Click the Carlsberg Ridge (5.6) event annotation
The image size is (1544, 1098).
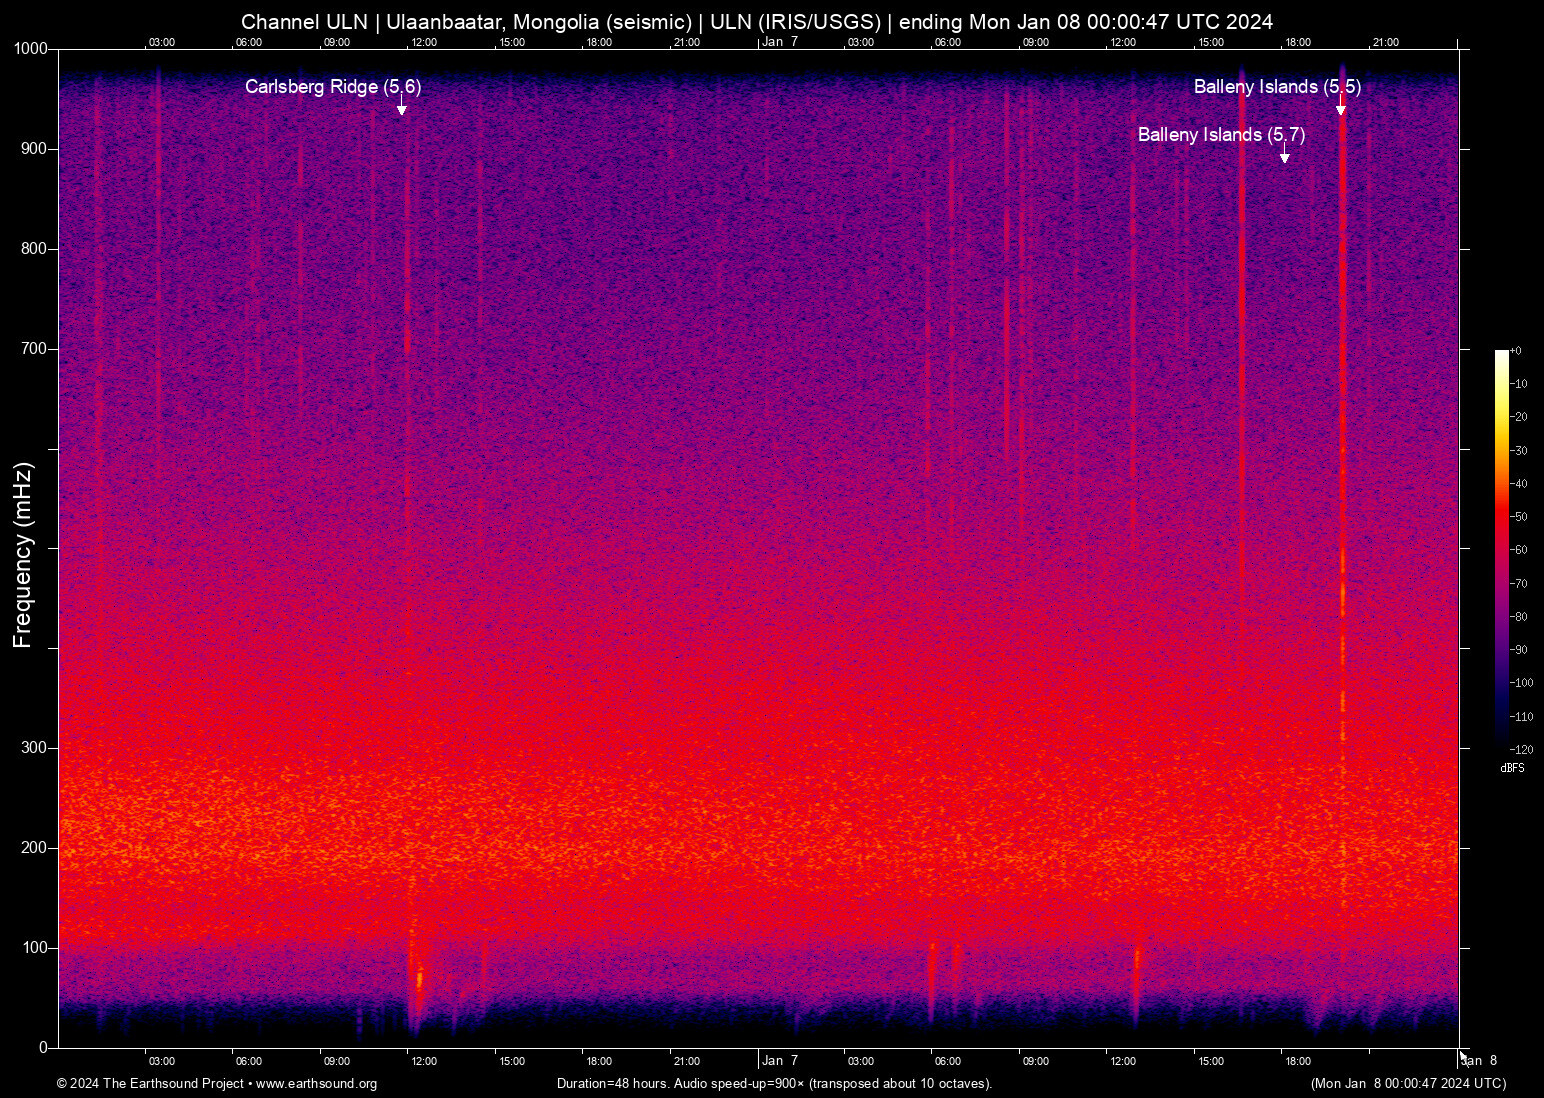point(334,88)
